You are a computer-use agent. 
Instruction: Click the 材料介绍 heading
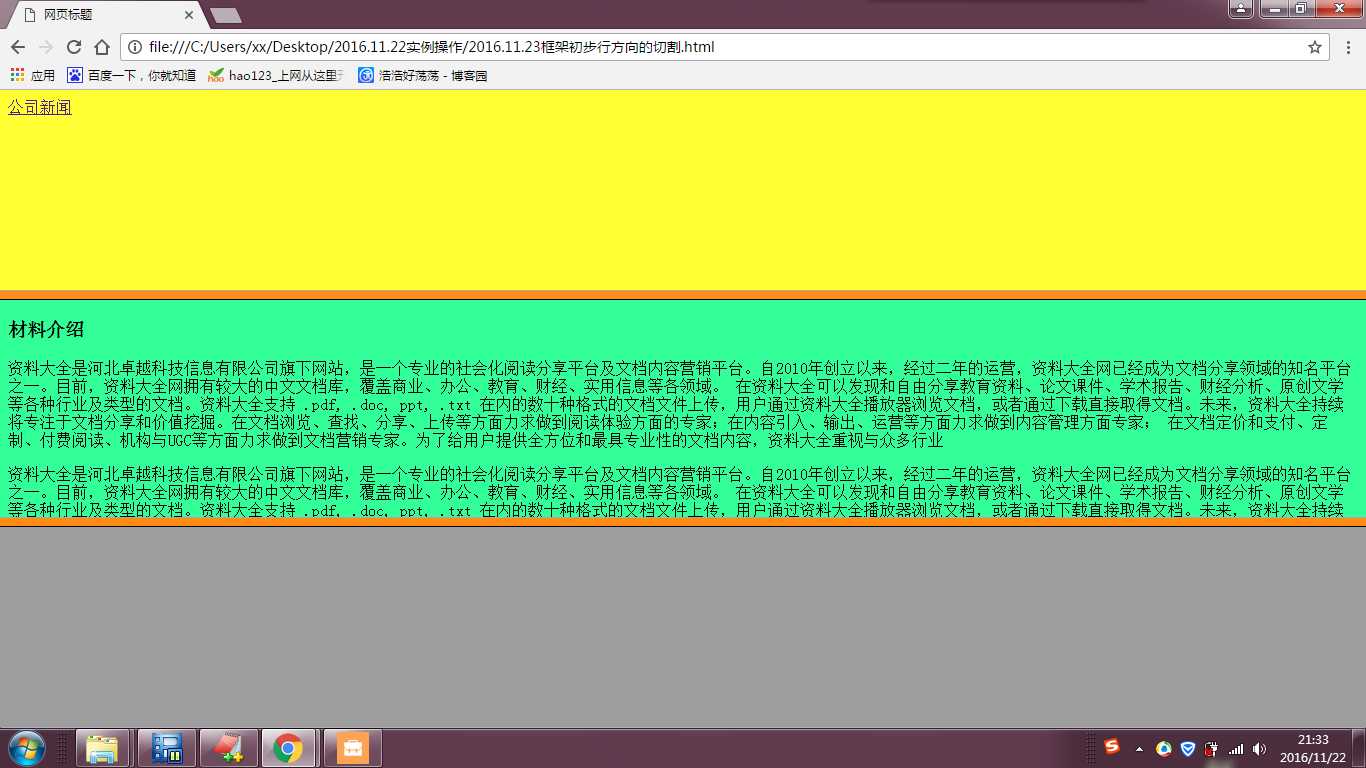pyautogui.click(x=46, y=329)
